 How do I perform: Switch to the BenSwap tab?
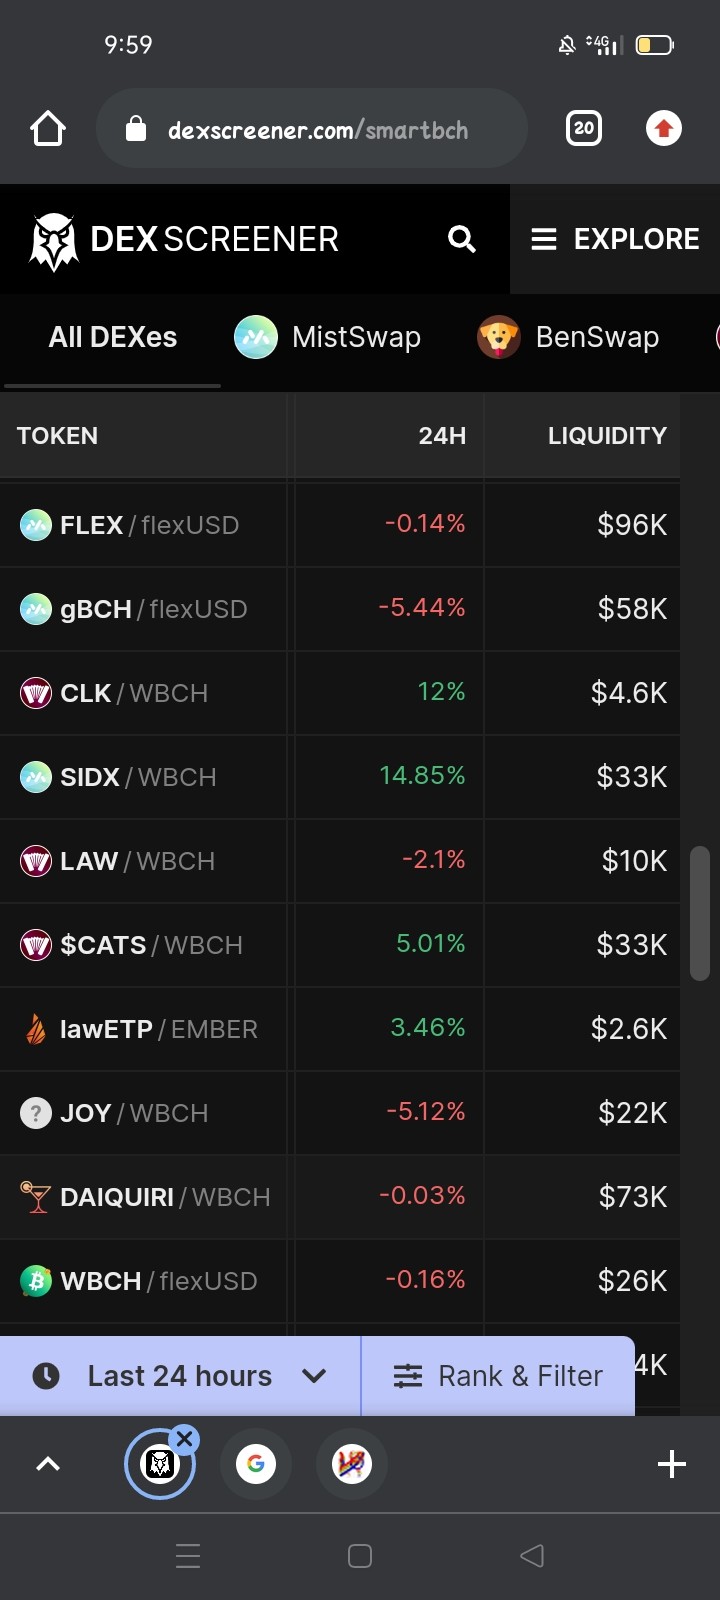click(x=568, y=337)
